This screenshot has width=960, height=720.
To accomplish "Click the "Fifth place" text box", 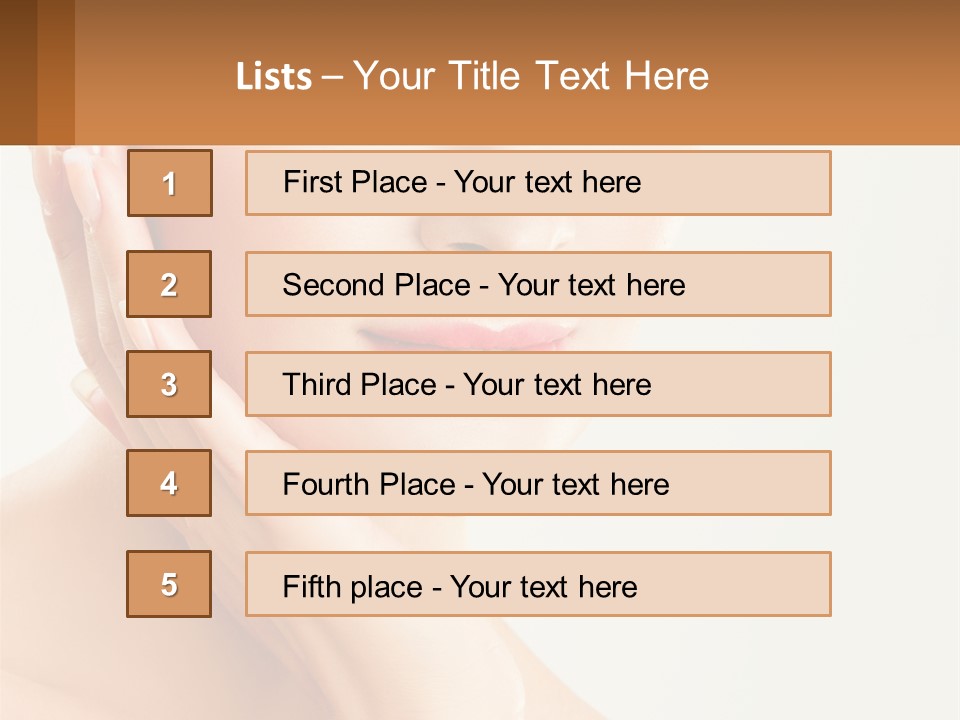I will click(x=538, y=584).
